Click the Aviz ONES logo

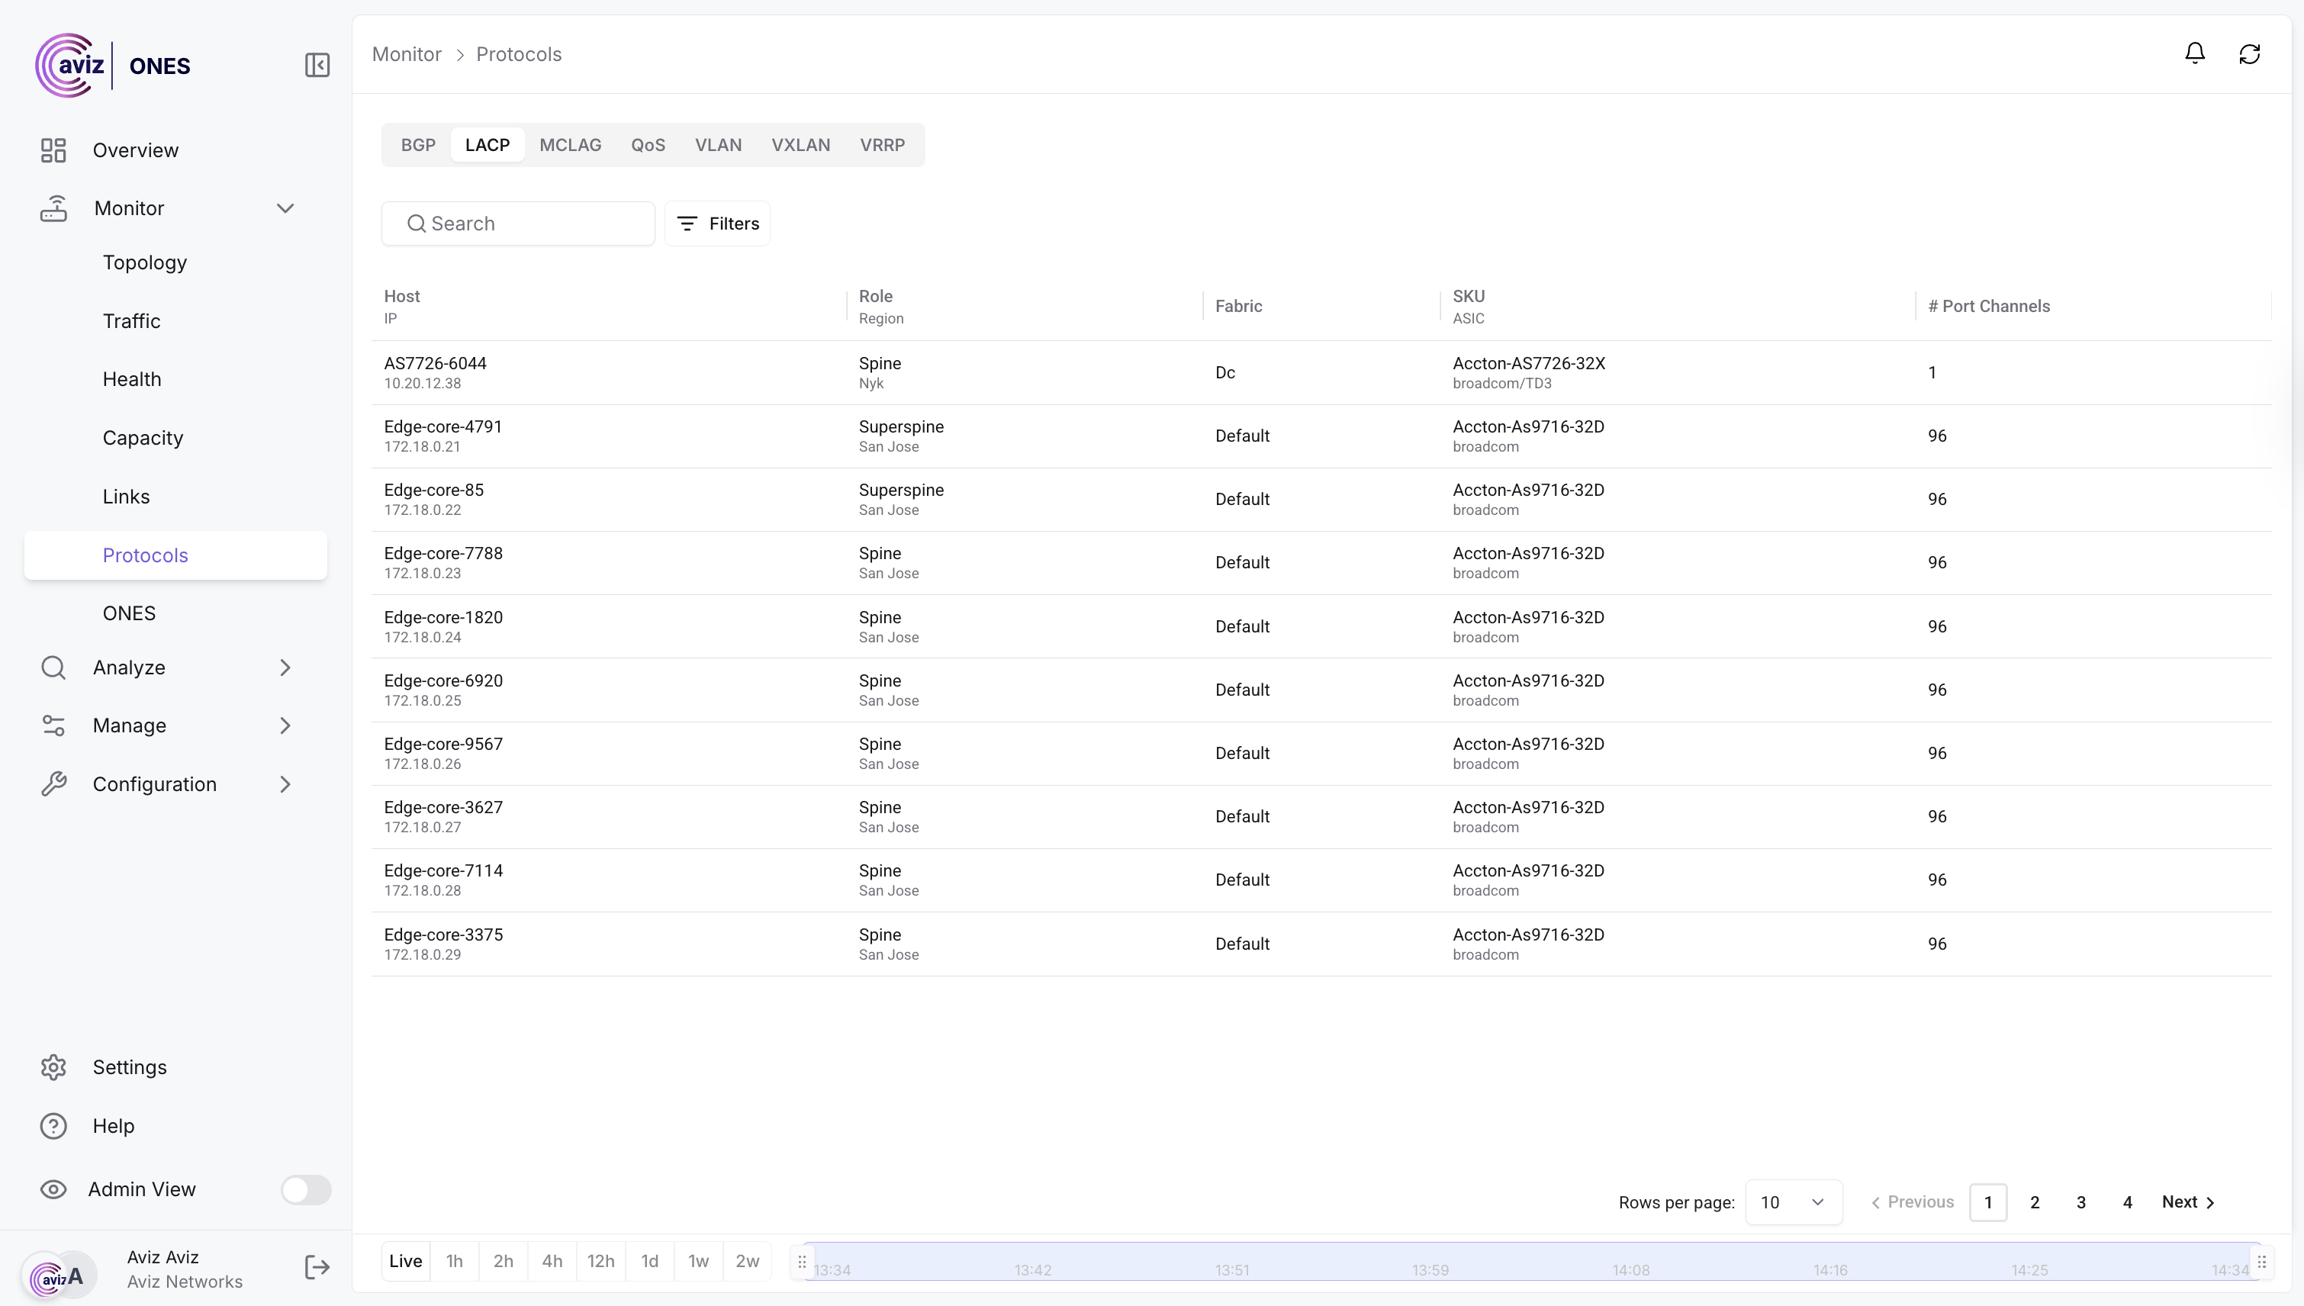[112, 66]
